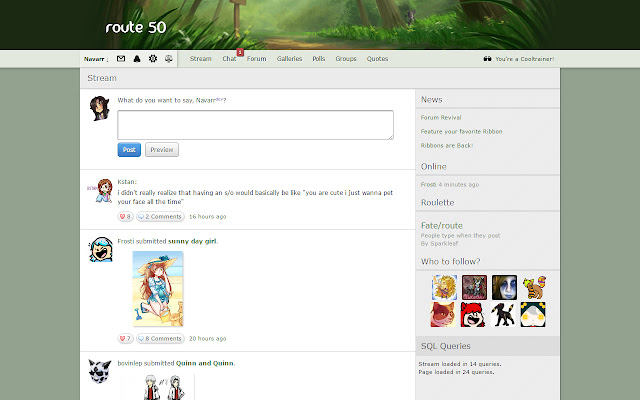Follow the round white-faced avatar
This screenshot has height=400, width=640.
(533, 314)
